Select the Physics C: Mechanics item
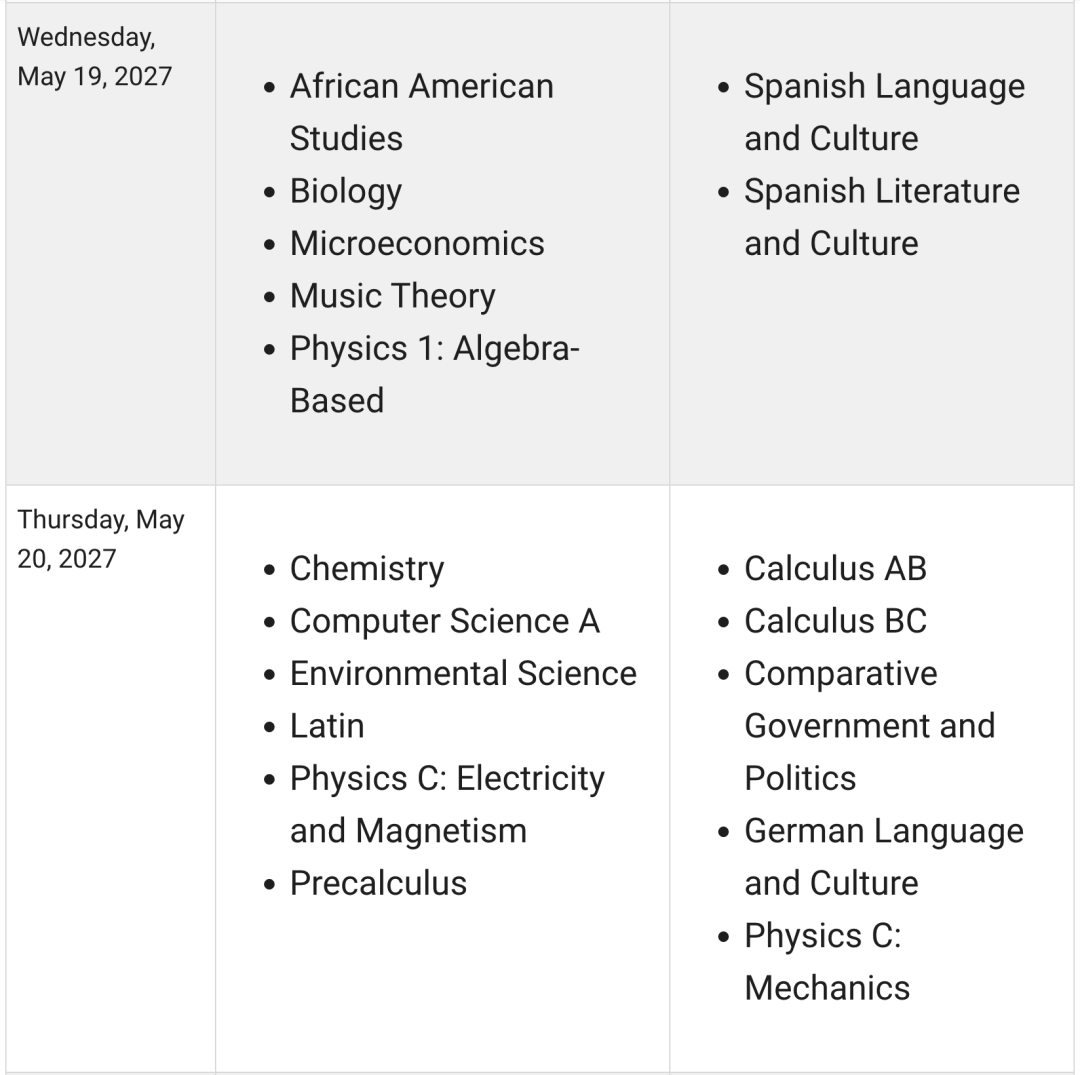The width and height of the screenshot is (1080, 1075). coord(827,962)
